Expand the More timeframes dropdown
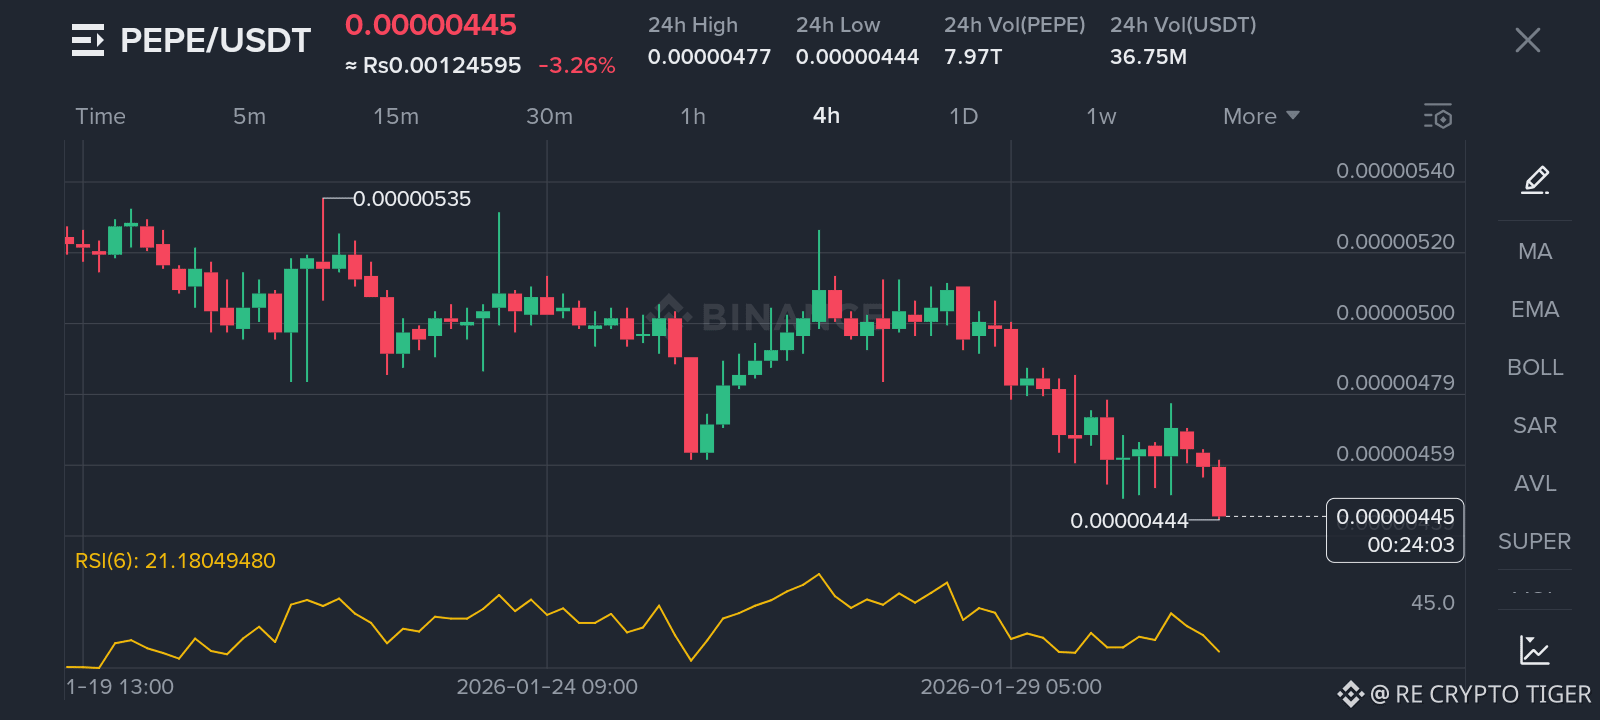 click(x=1260, y=116)
